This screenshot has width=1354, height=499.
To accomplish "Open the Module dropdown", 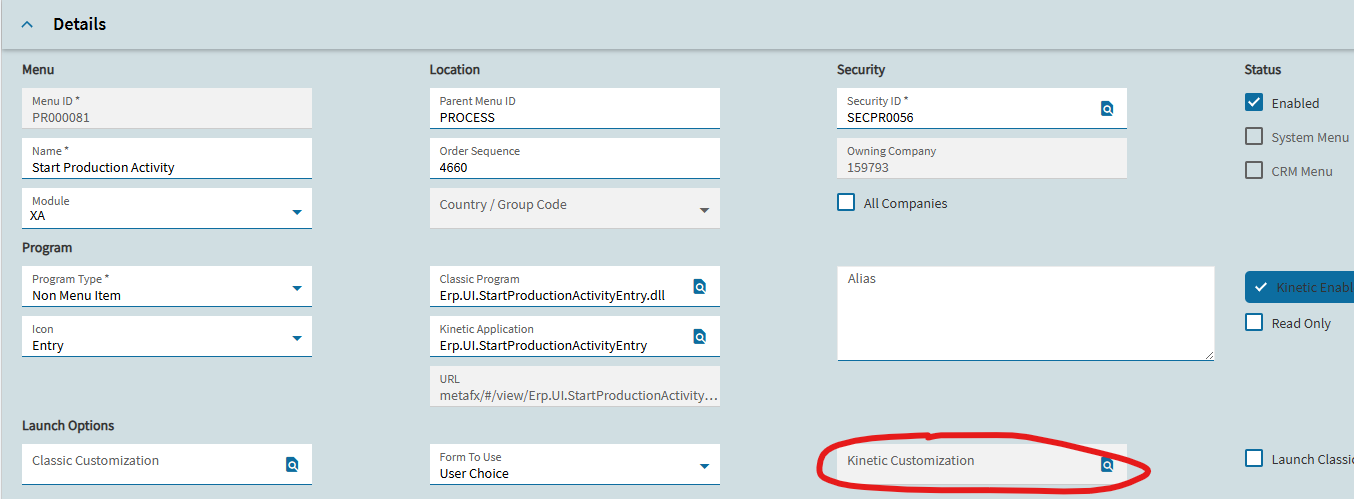I will [297, 212].
